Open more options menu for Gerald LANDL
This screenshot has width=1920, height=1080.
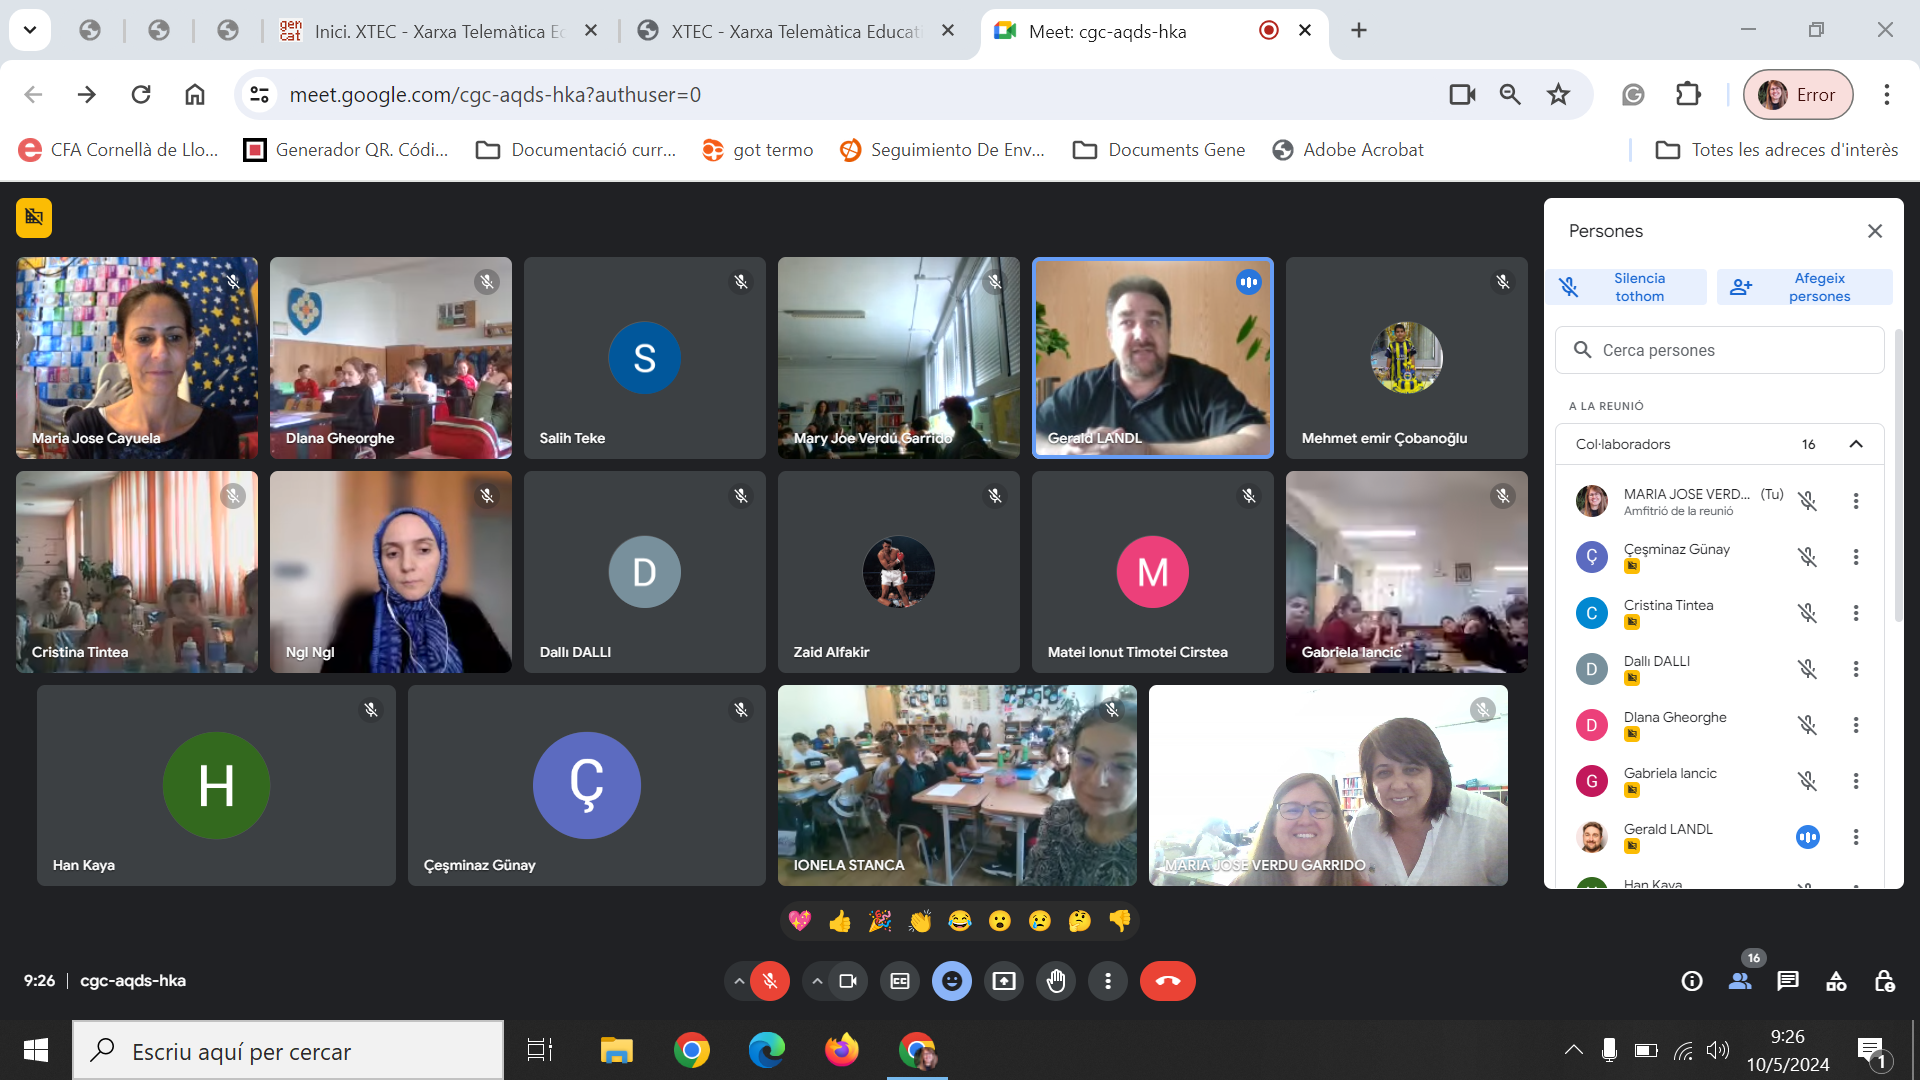pos(1856,837)
